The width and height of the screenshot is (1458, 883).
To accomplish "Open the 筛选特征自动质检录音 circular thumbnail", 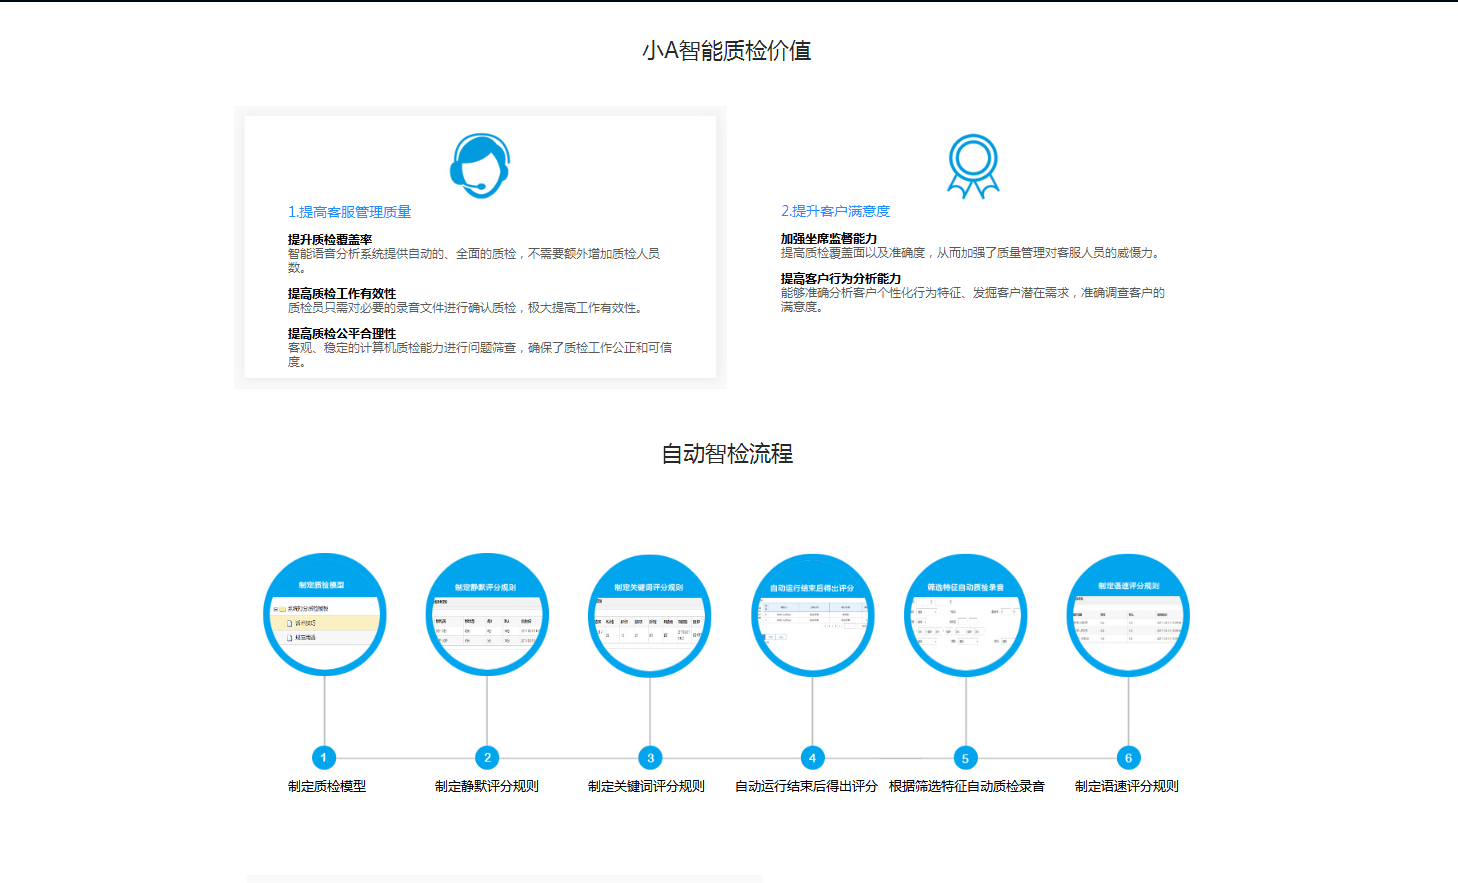I will [966, 616].
